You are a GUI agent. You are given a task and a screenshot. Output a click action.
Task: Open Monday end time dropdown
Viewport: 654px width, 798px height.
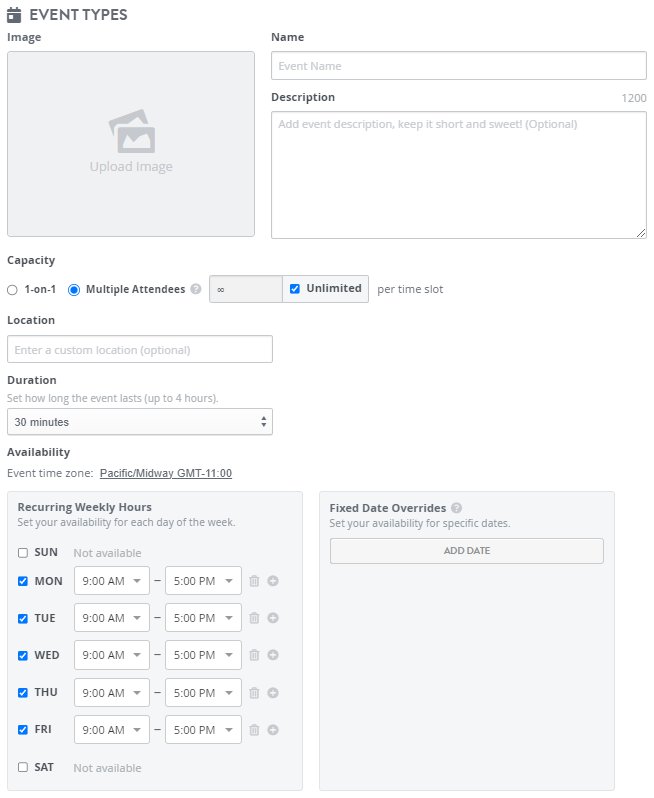(203, 581)
